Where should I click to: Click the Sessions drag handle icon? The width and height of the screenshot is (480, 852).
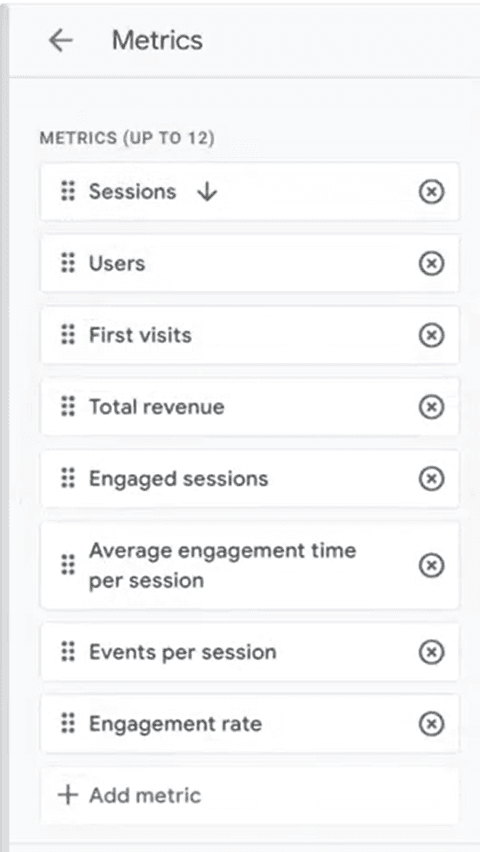point(68,192)
